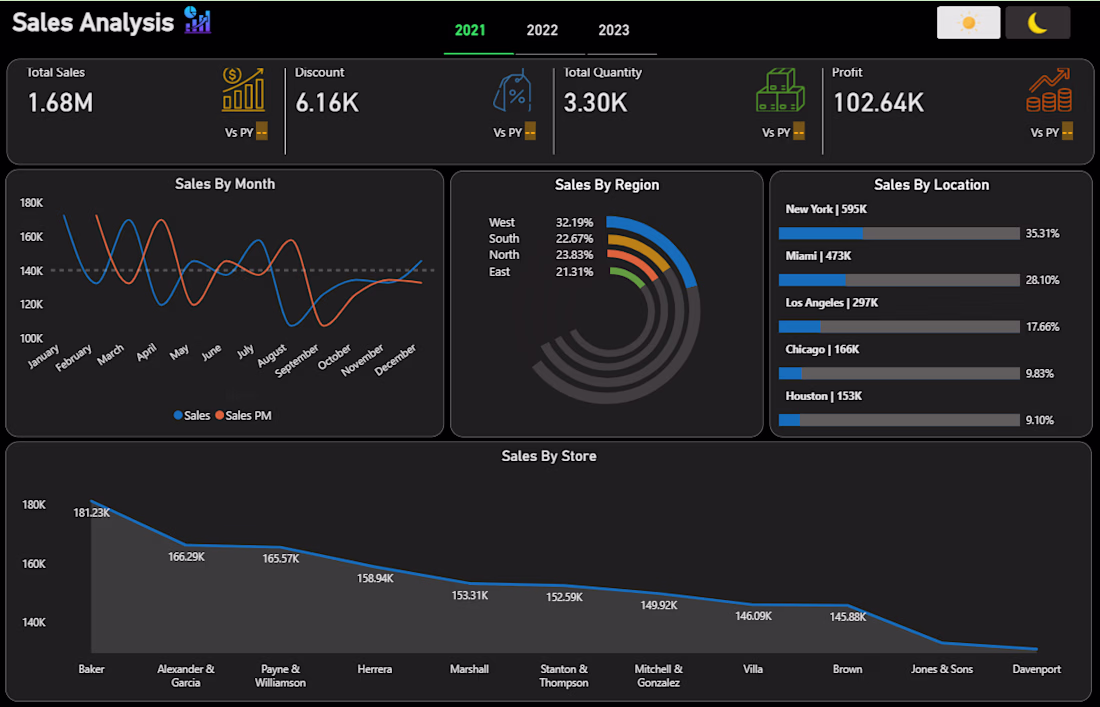Select Stanton & Thompson store label
This screenshot has width=1100, height=707.
click(x=564, y=675)
